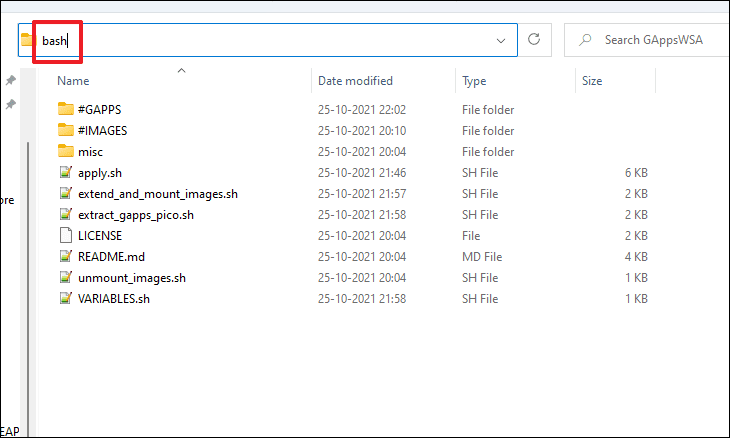This screenshot has height=438, width=730.
Task: Select the apply.sh file icon
Action: tap(66, 172)
